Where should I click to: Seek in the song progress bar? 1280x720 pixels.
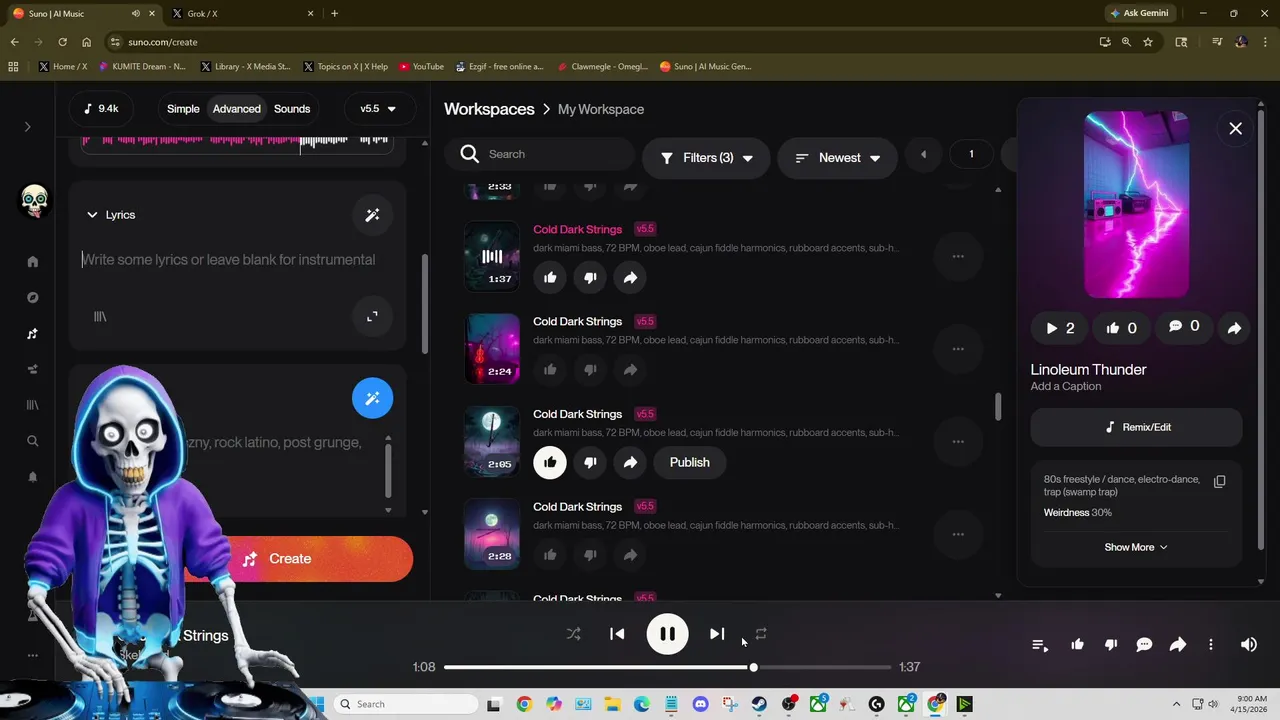[x=667, y=667]
